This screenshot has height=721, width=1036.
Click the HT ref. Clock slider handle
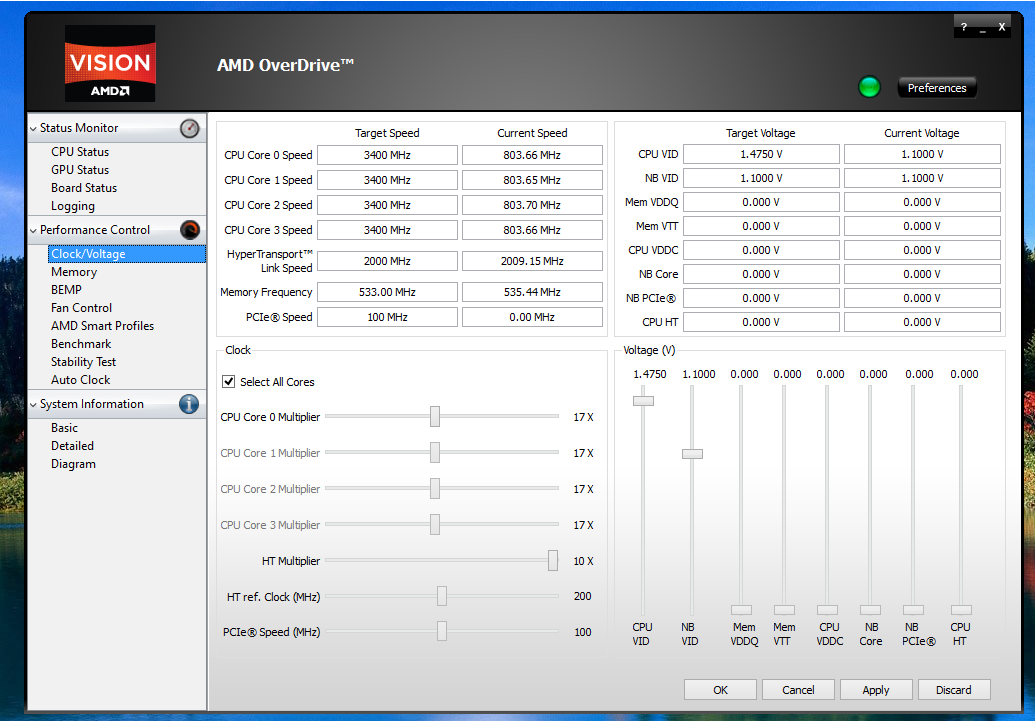tap(442, 596)
